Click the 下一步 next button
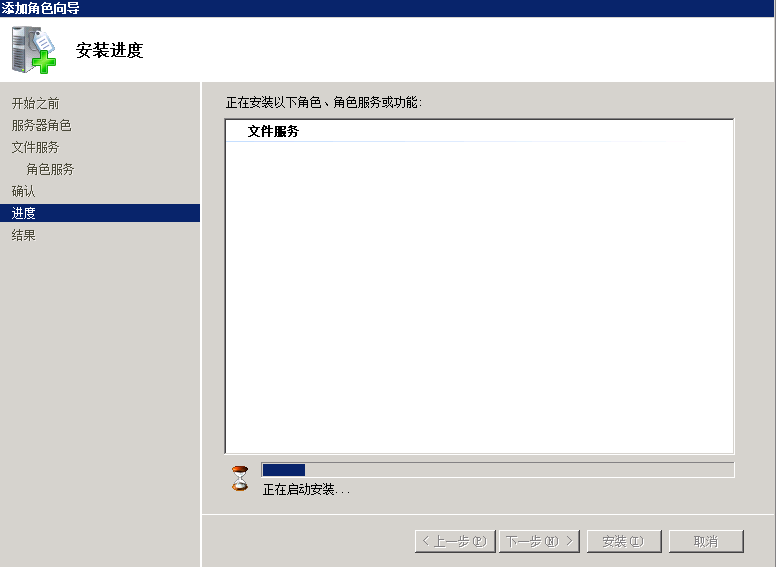This screenshot has height=567, width=776. pyautogui.click(x=539, y=541)
